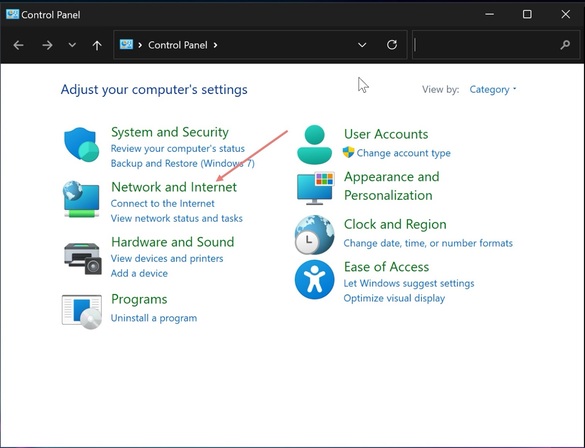Expand chevron after Control Panel in breadcrumb
The width and height of the screenshot is (585, 448).
pyautogui.click(x=215, y=45)
